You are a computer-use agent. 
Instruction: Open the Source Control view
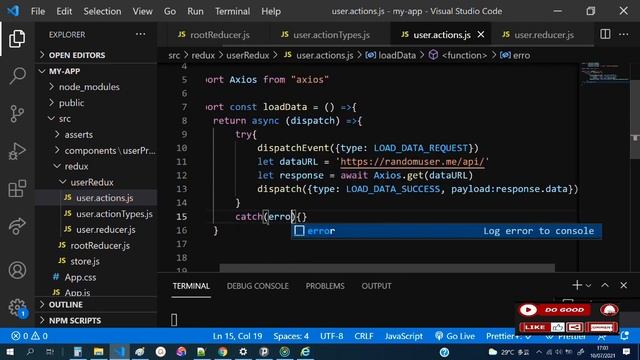17,113
